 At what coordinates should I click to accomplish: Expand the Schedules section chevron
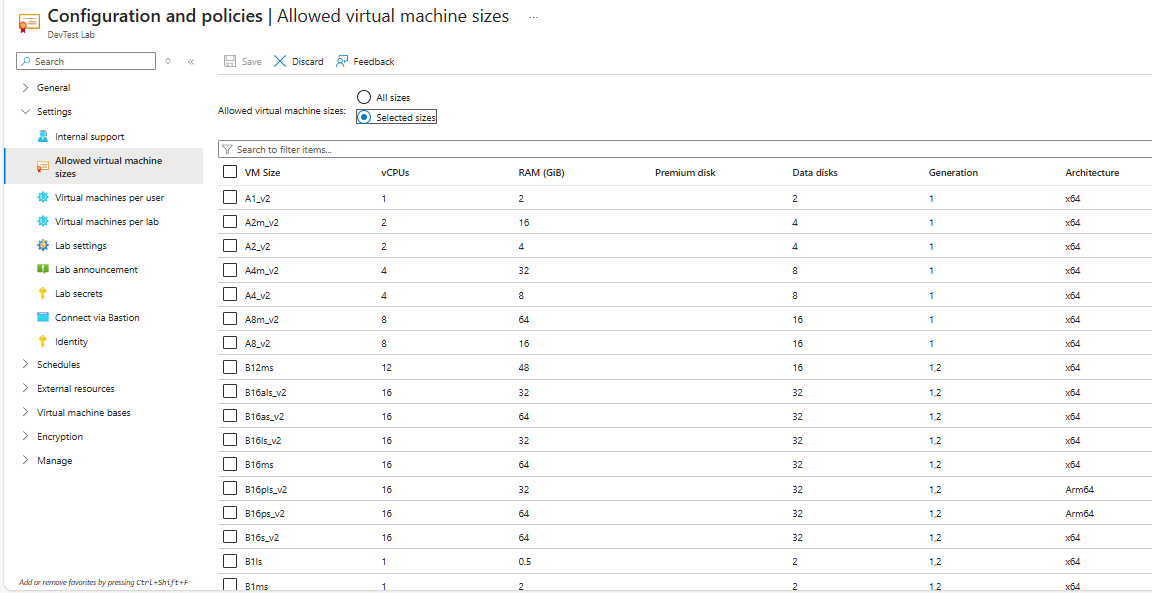click(x=26, y=364)
